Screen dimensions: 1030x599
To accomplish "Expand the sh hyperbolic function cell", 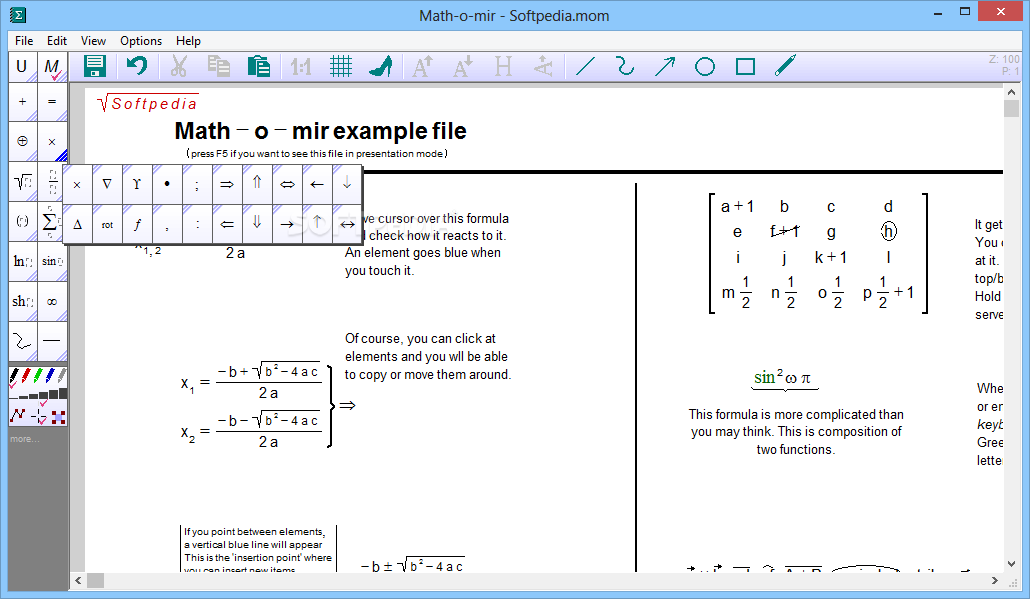I will [x=23, y=301].
